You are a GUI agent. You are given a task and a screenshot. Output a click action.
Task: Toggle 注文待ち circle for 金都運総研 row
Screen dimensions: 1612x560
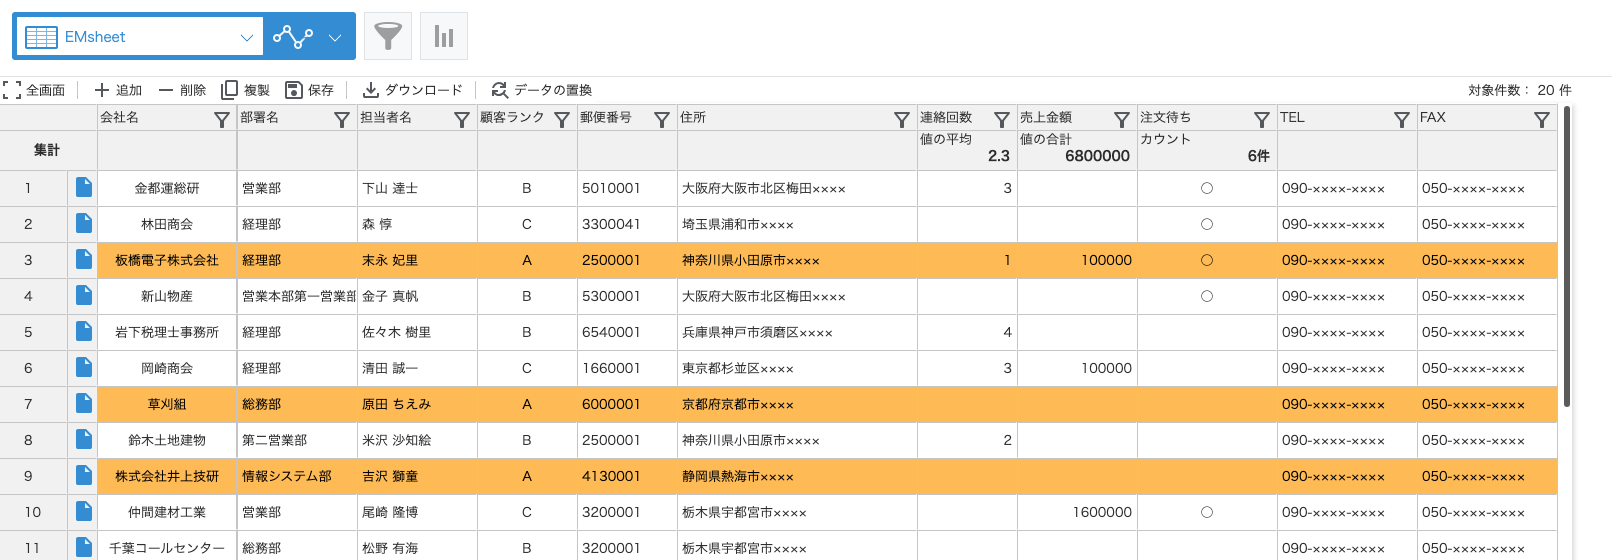[x=1207, y=188]
